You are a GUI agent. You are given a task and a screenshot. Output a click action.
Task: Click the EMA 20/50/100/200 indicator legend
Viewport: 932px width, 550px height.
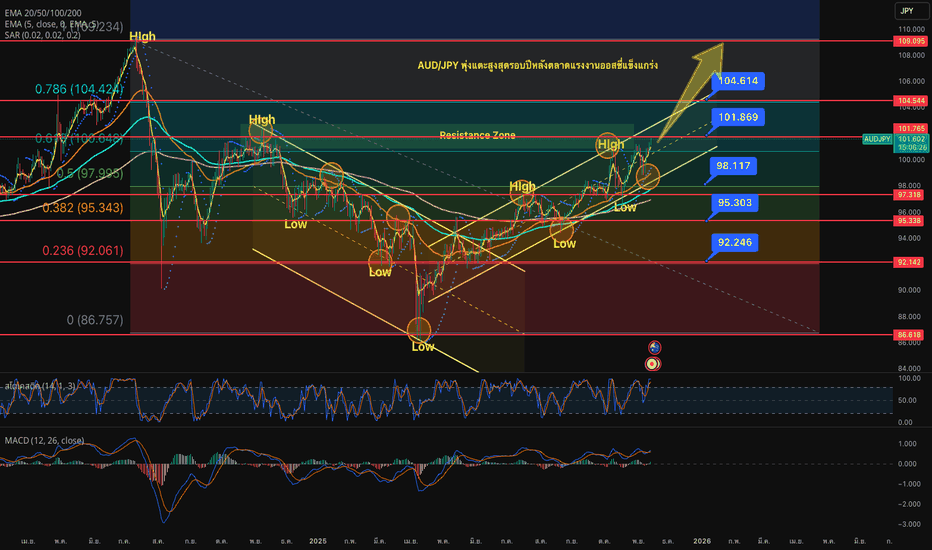[43, 12]
